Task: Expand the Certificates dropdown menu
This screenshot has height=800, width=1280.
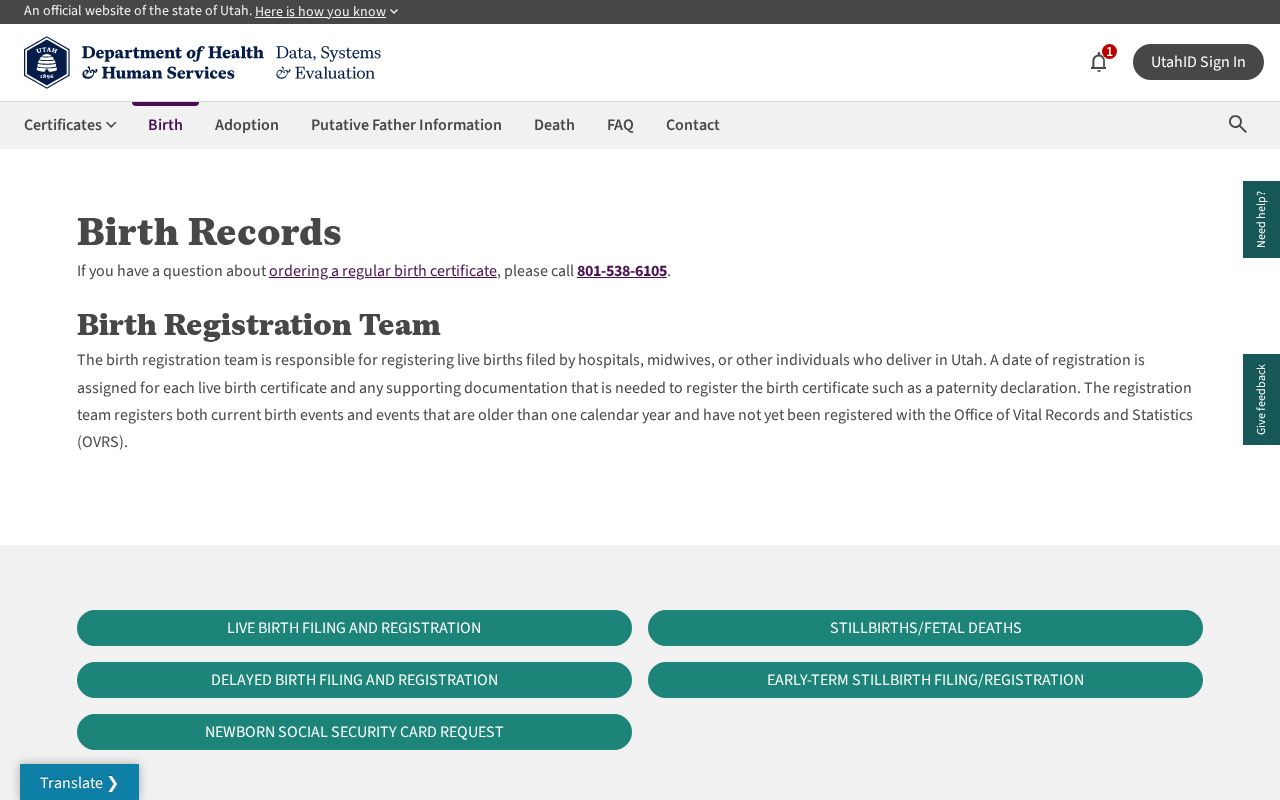Action: (70, 124)
